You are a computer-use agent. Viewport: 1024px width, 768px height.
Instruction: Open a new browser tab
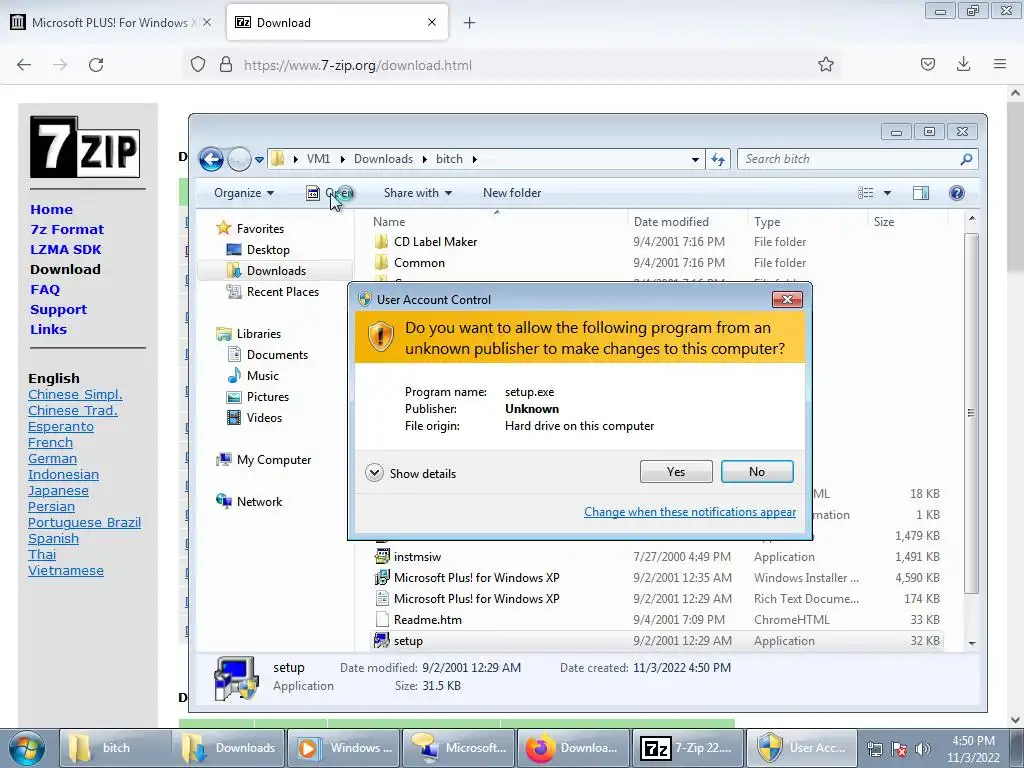[469, 23]
